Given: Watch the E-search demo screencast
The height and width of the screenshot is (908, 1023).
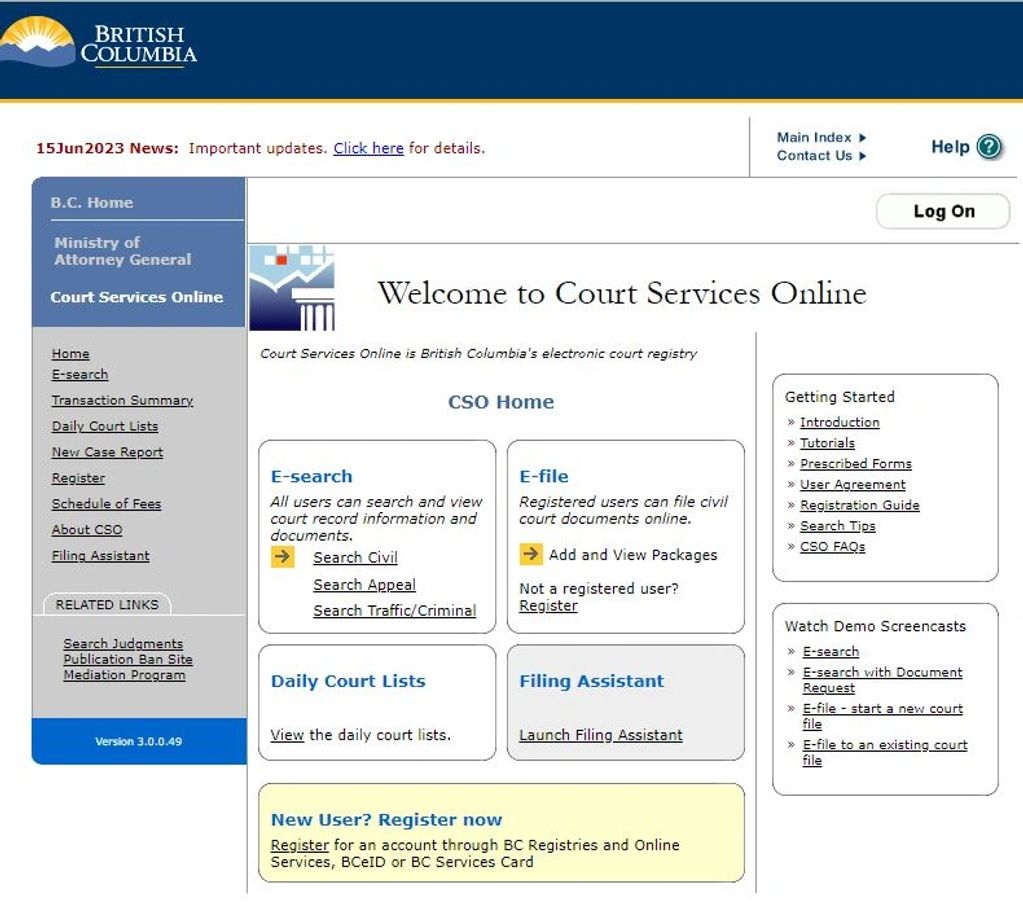Looking at the screenshot, I should [831, 652].
